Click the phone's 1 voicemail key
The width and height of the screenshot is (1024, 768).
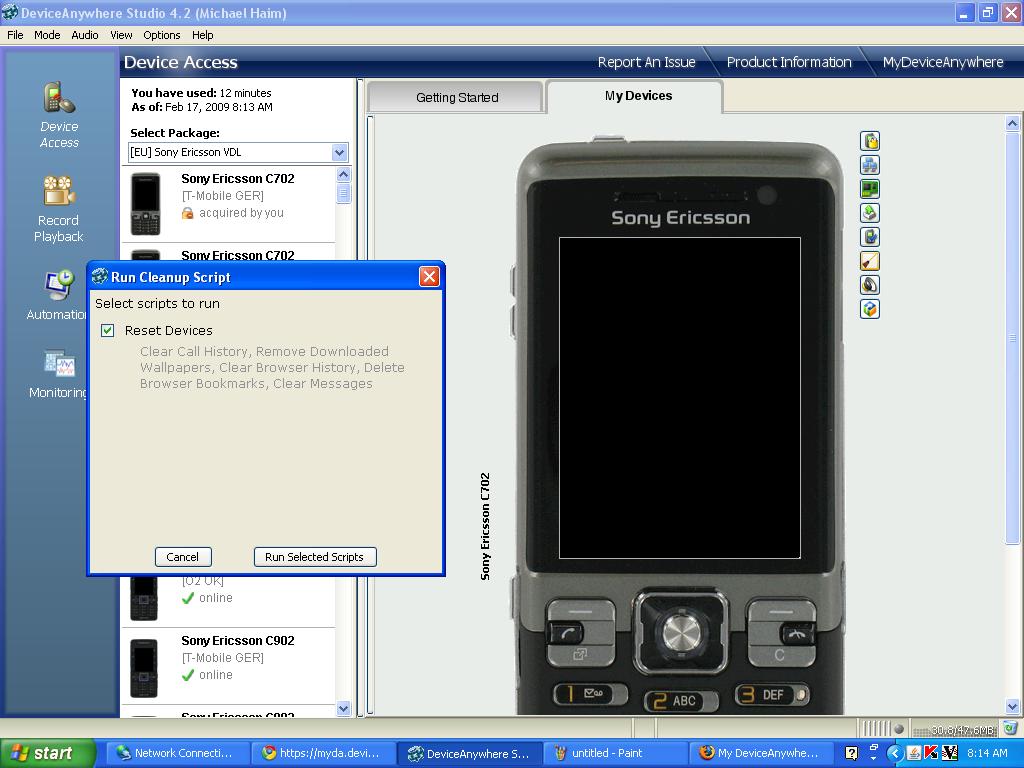[x=590, y=694]
